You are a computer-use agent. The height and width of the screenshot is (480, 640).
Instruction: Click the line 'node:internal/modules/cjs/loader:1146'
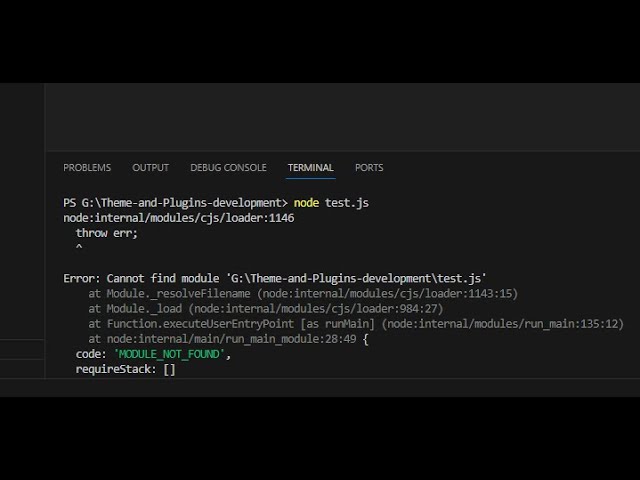tap(179, 218)
